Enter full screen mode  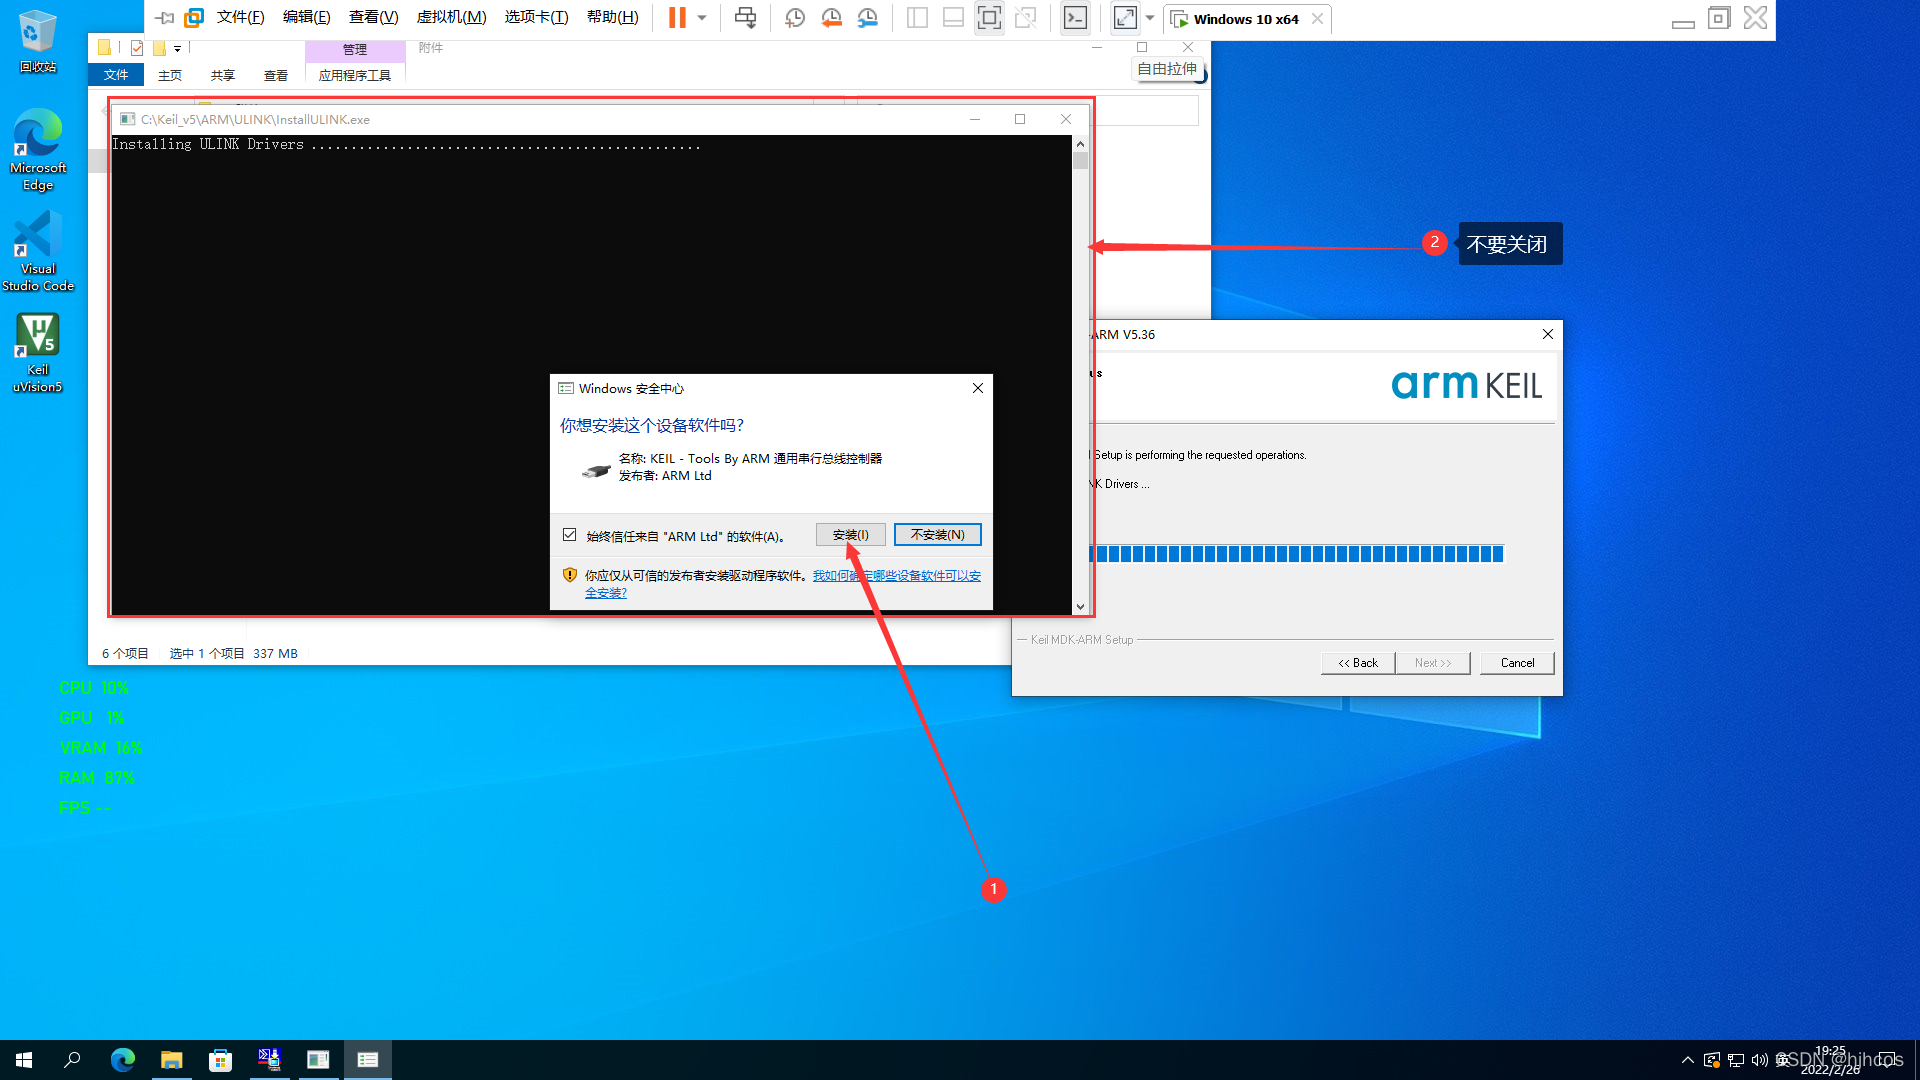point(989,18)
